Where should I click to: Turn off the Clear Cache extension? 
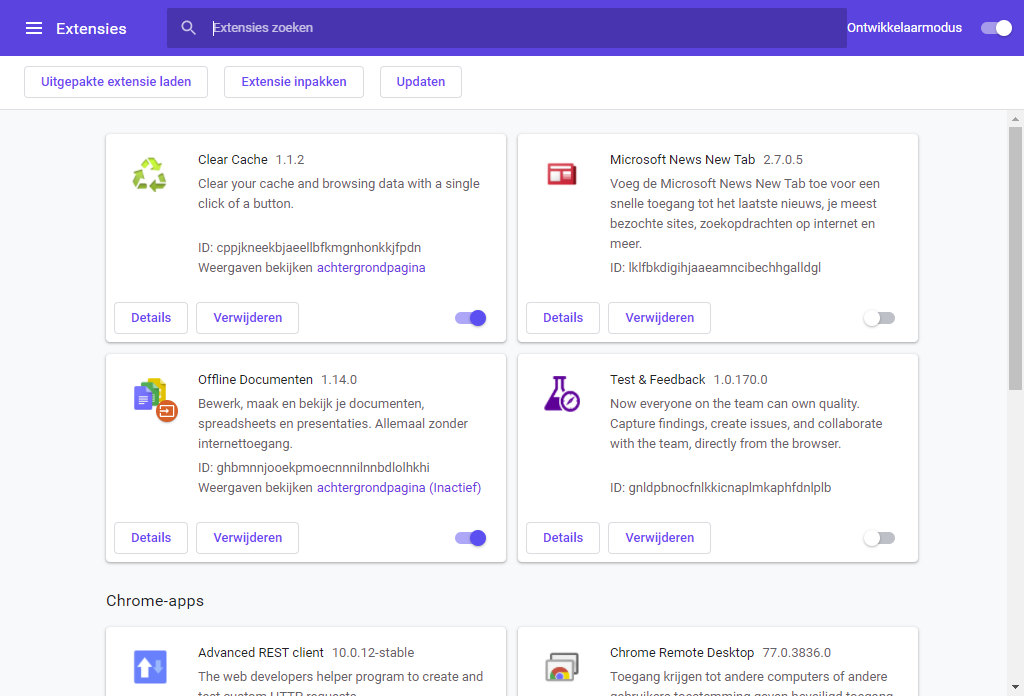471,318
